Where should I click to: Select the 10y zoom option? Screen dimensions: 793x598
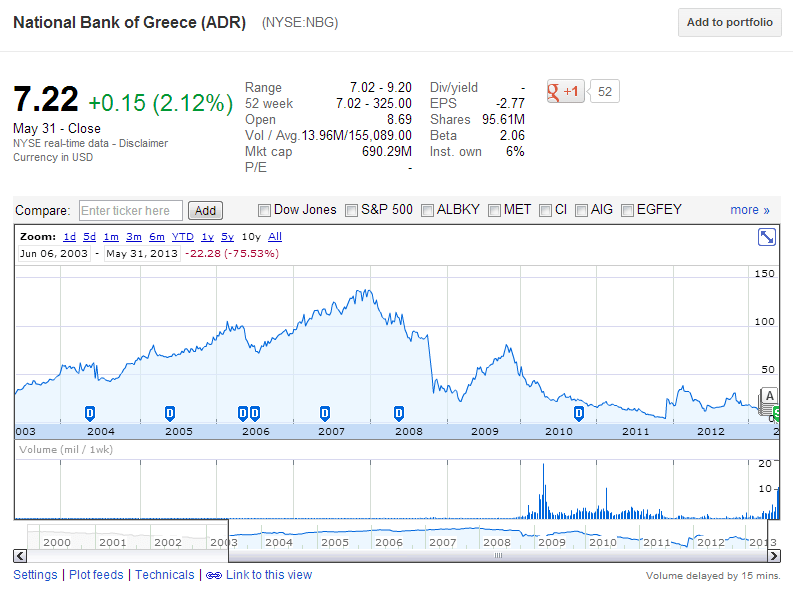(251, 237)
